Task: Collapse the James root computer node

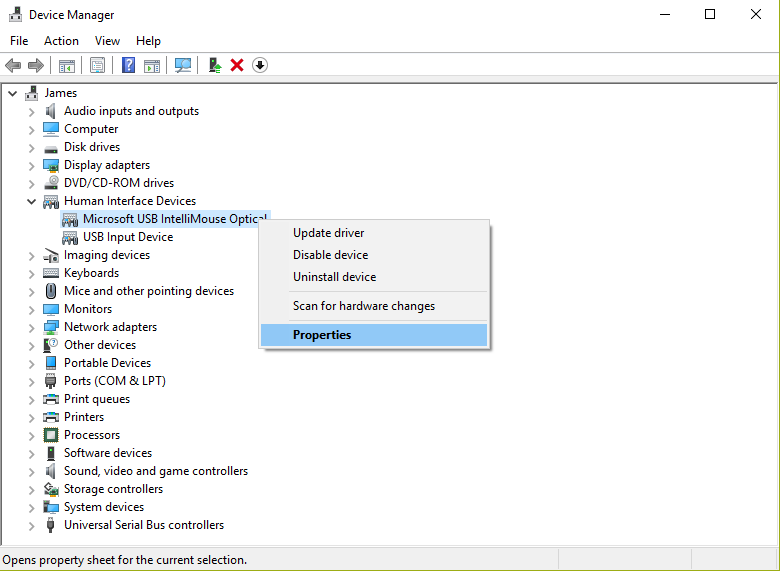Action: [x=12, y=93]
